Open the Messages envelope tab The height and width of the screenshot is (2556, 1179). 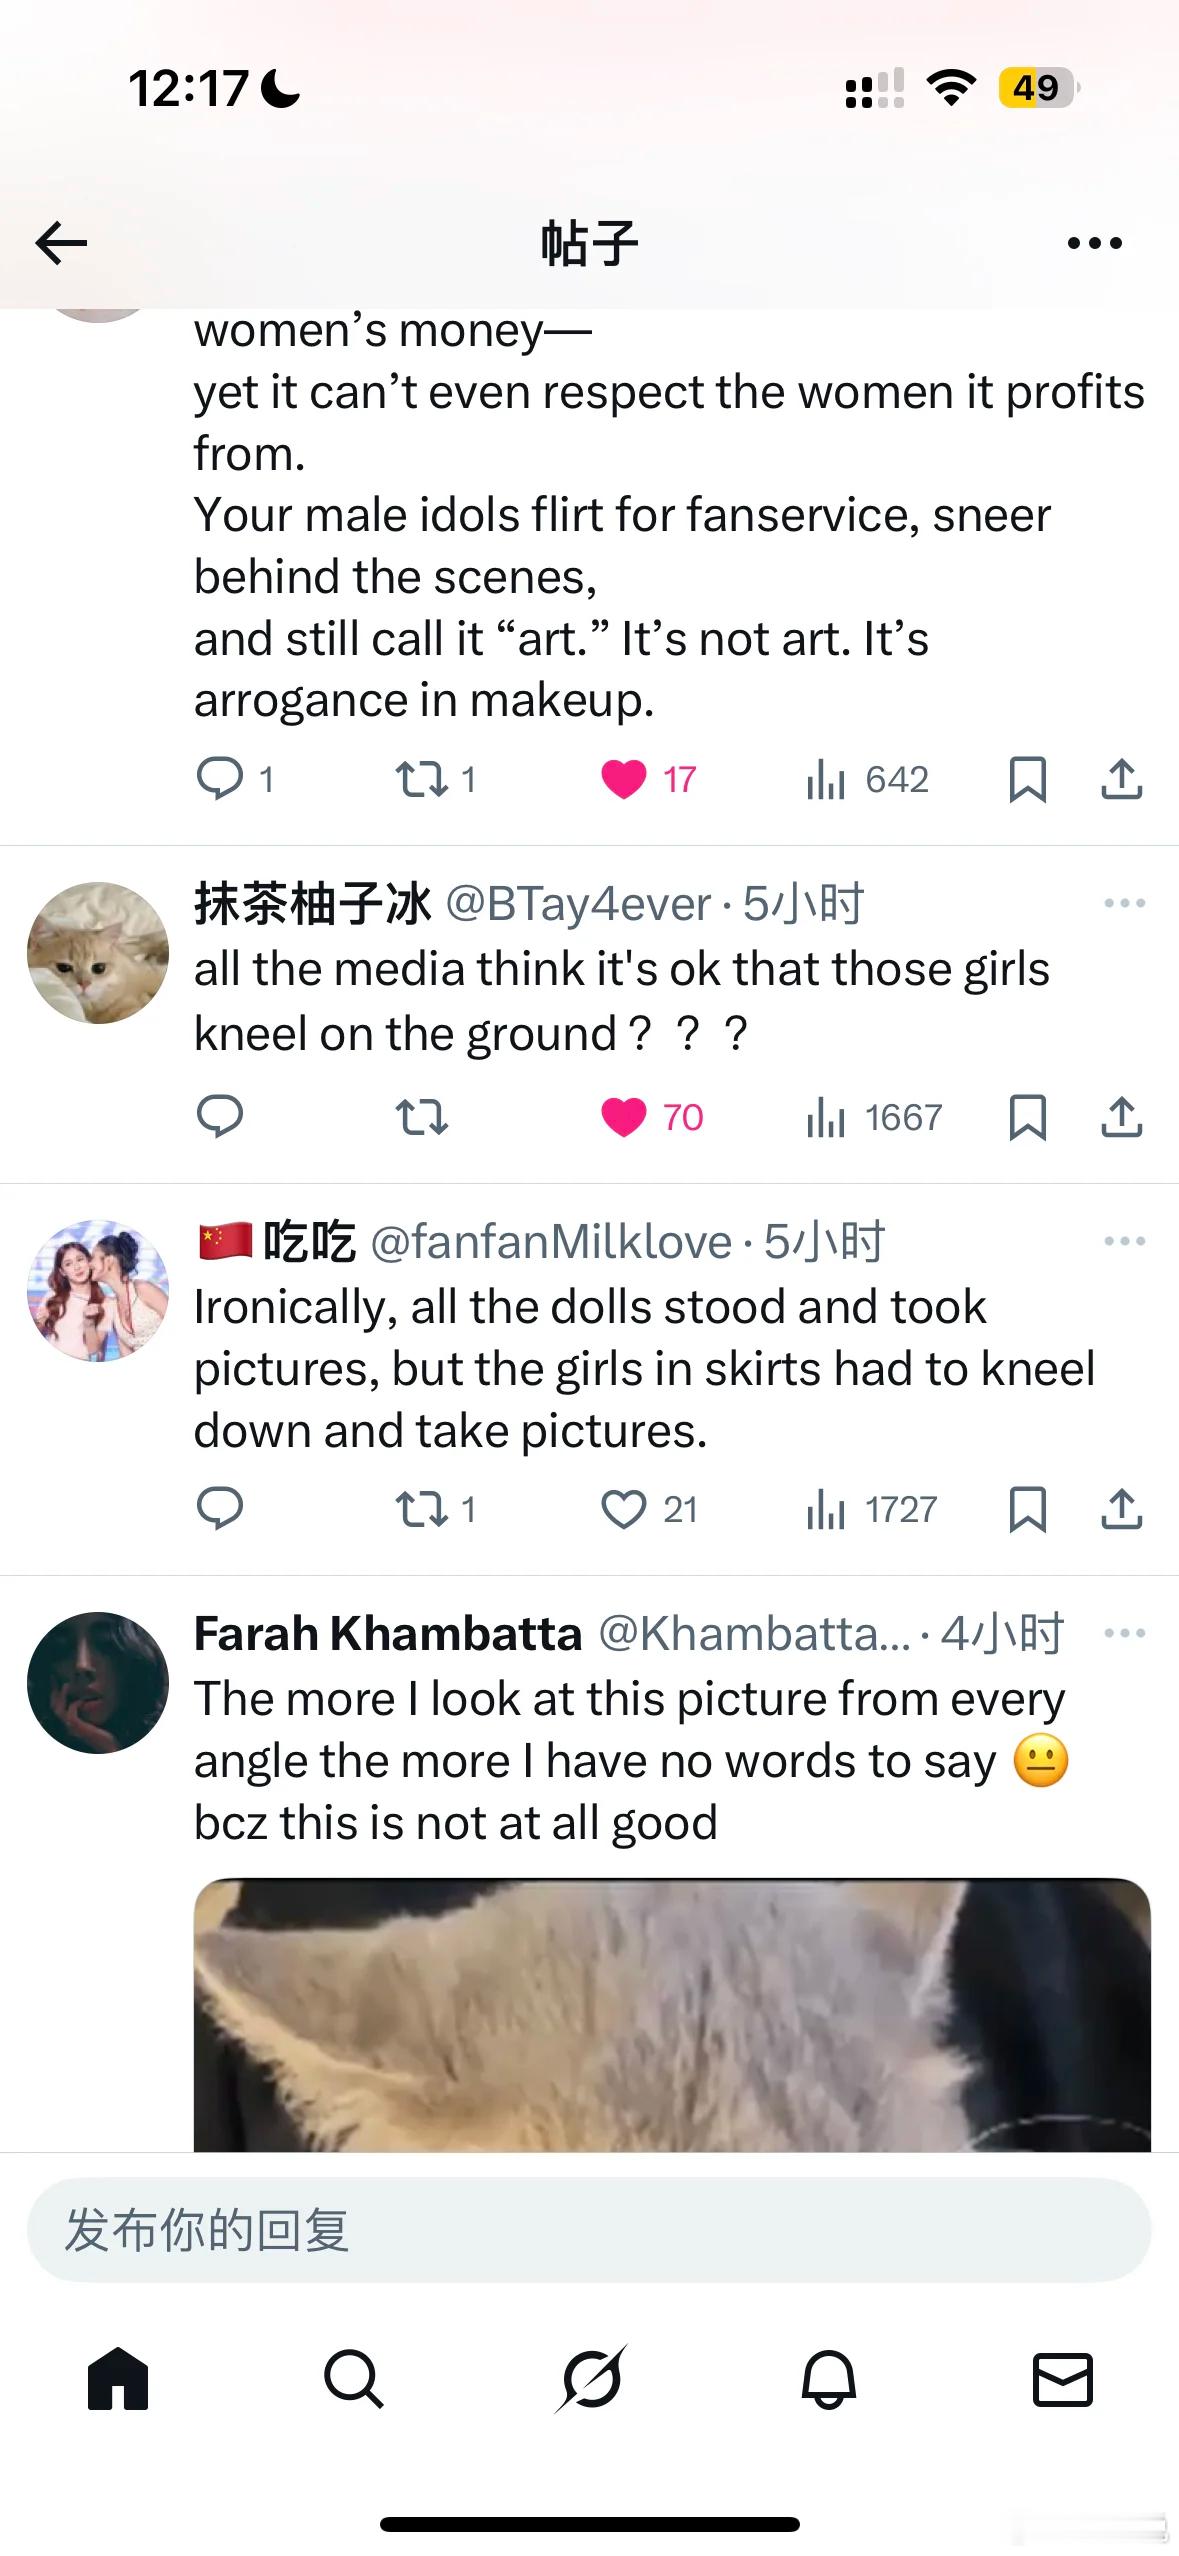click(1062, 2378)
